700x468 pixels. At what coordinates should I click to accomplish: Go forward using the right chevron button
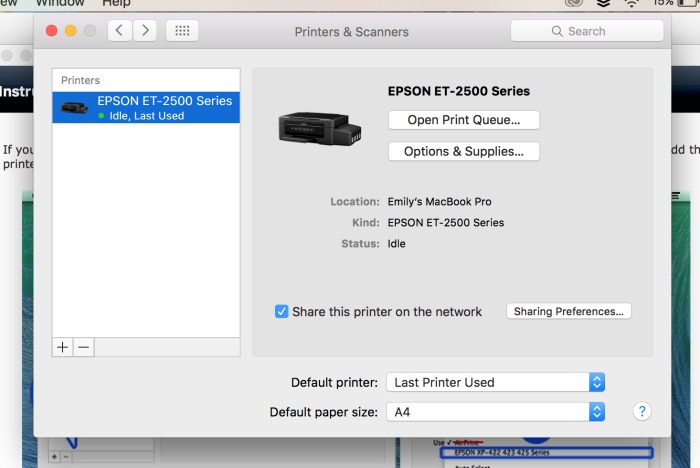coord(145,31)
